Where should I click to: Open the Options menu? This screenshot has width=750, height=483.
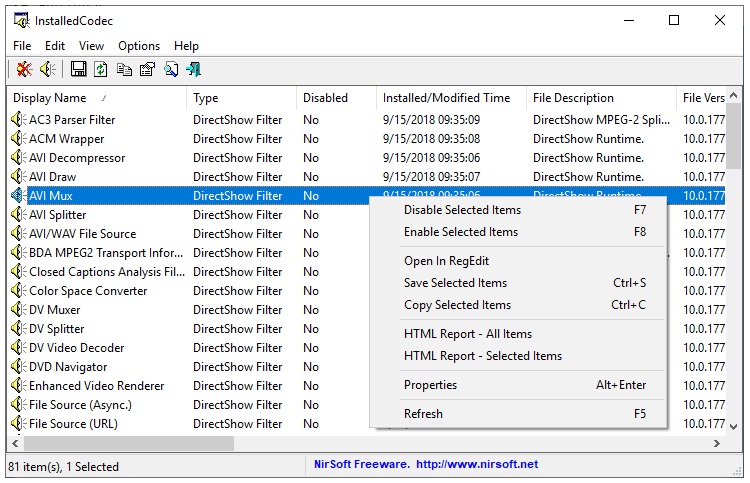coord(139,46)
